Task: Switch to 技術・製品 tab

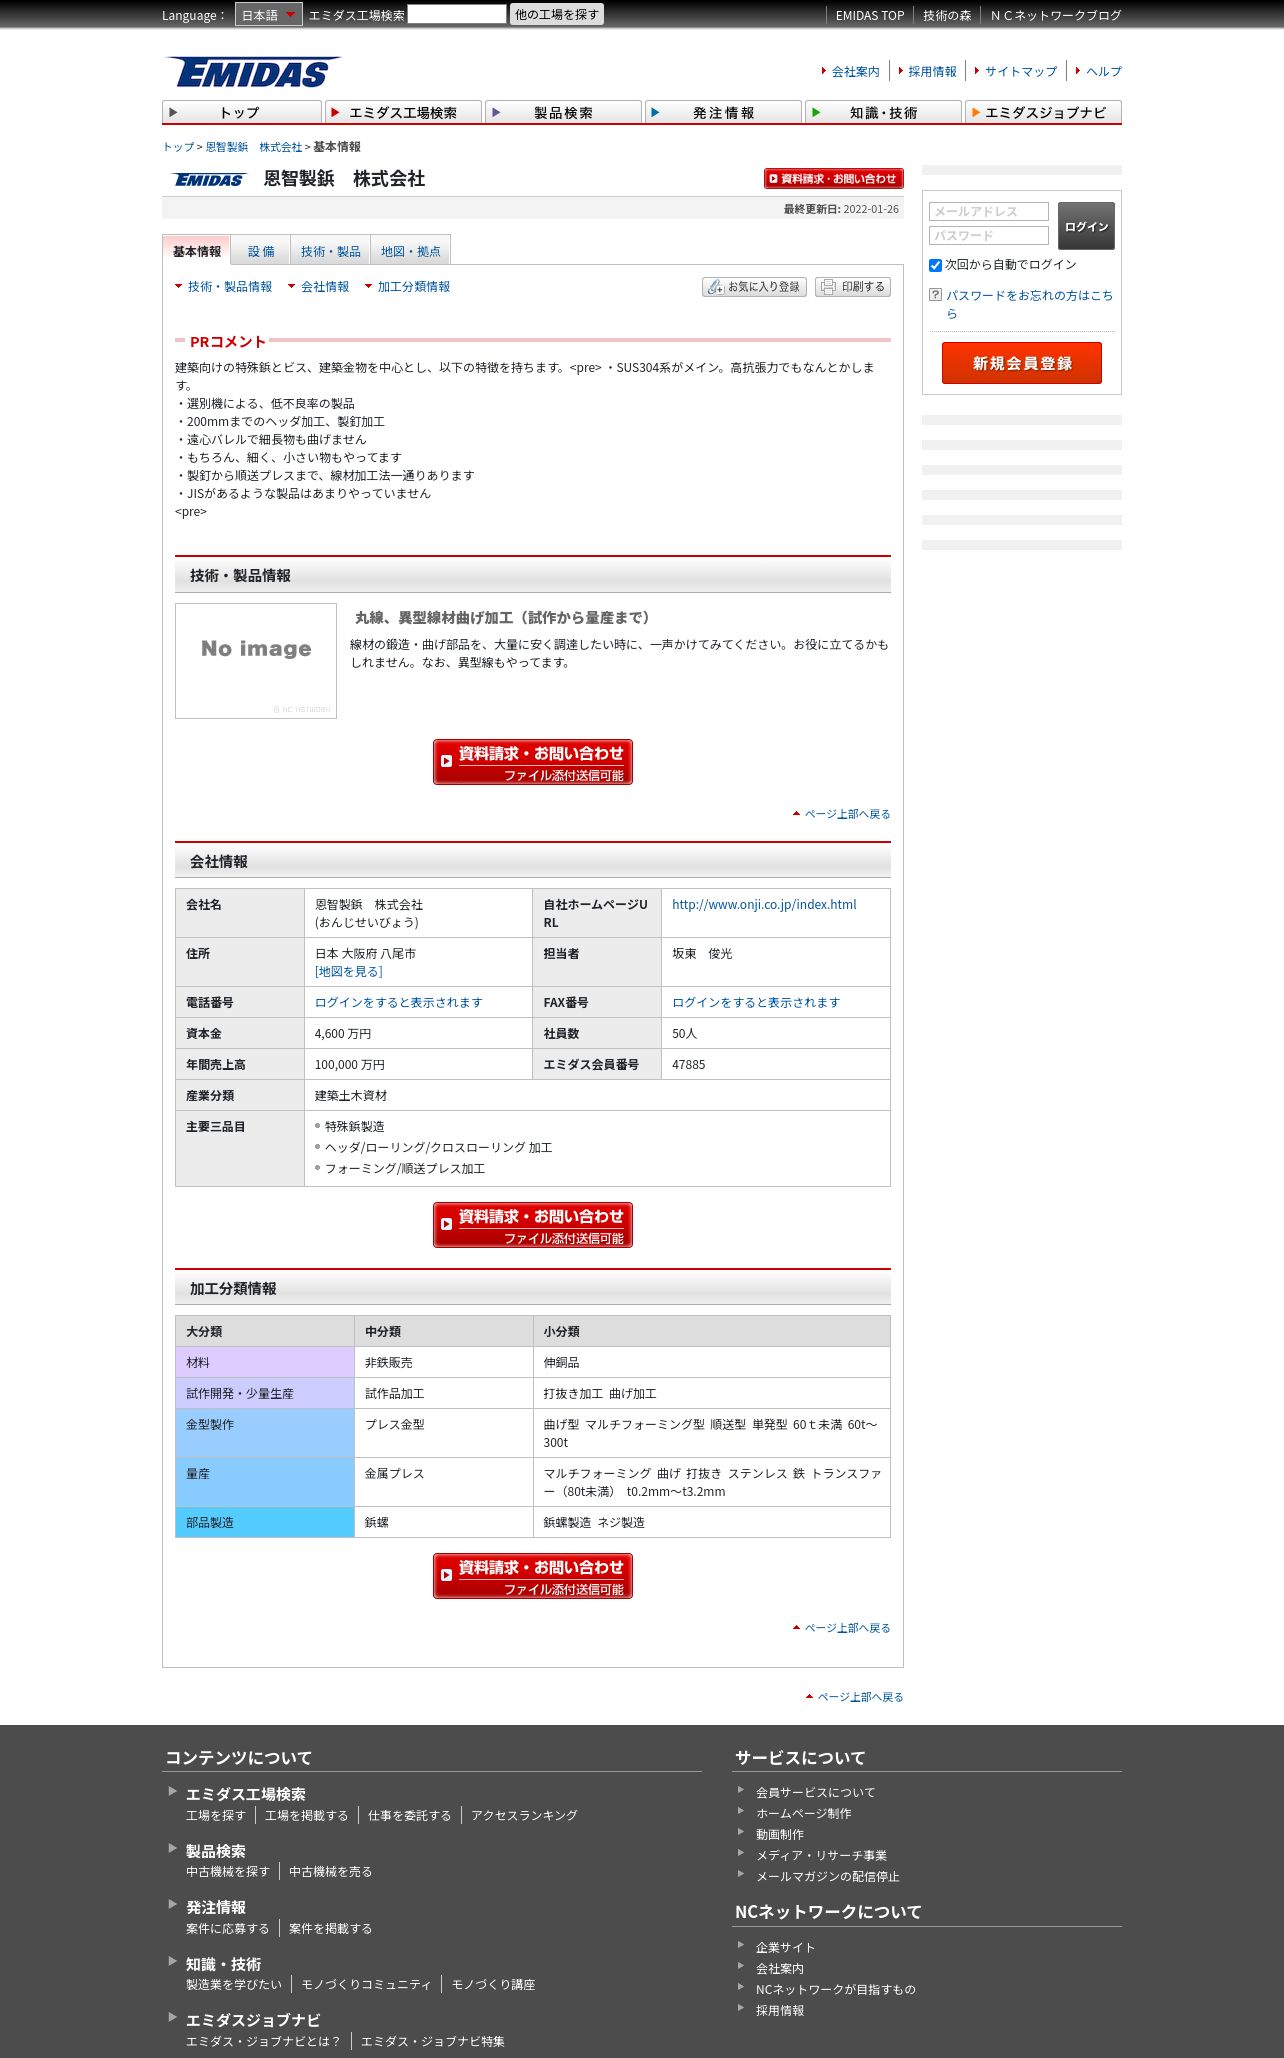Action: 331,251
